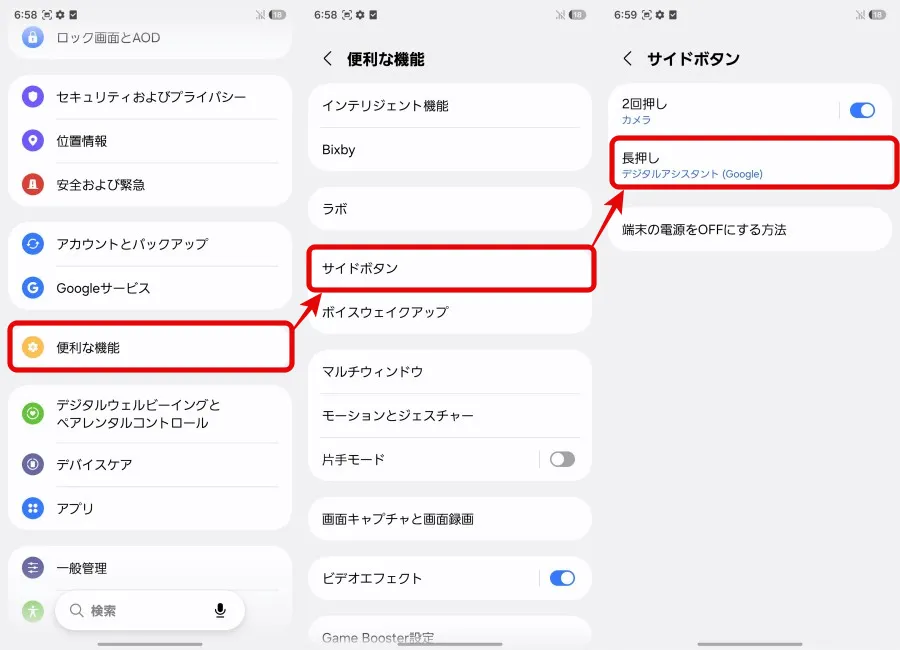Tap the サイドボタン page title

tap(693, 59)
